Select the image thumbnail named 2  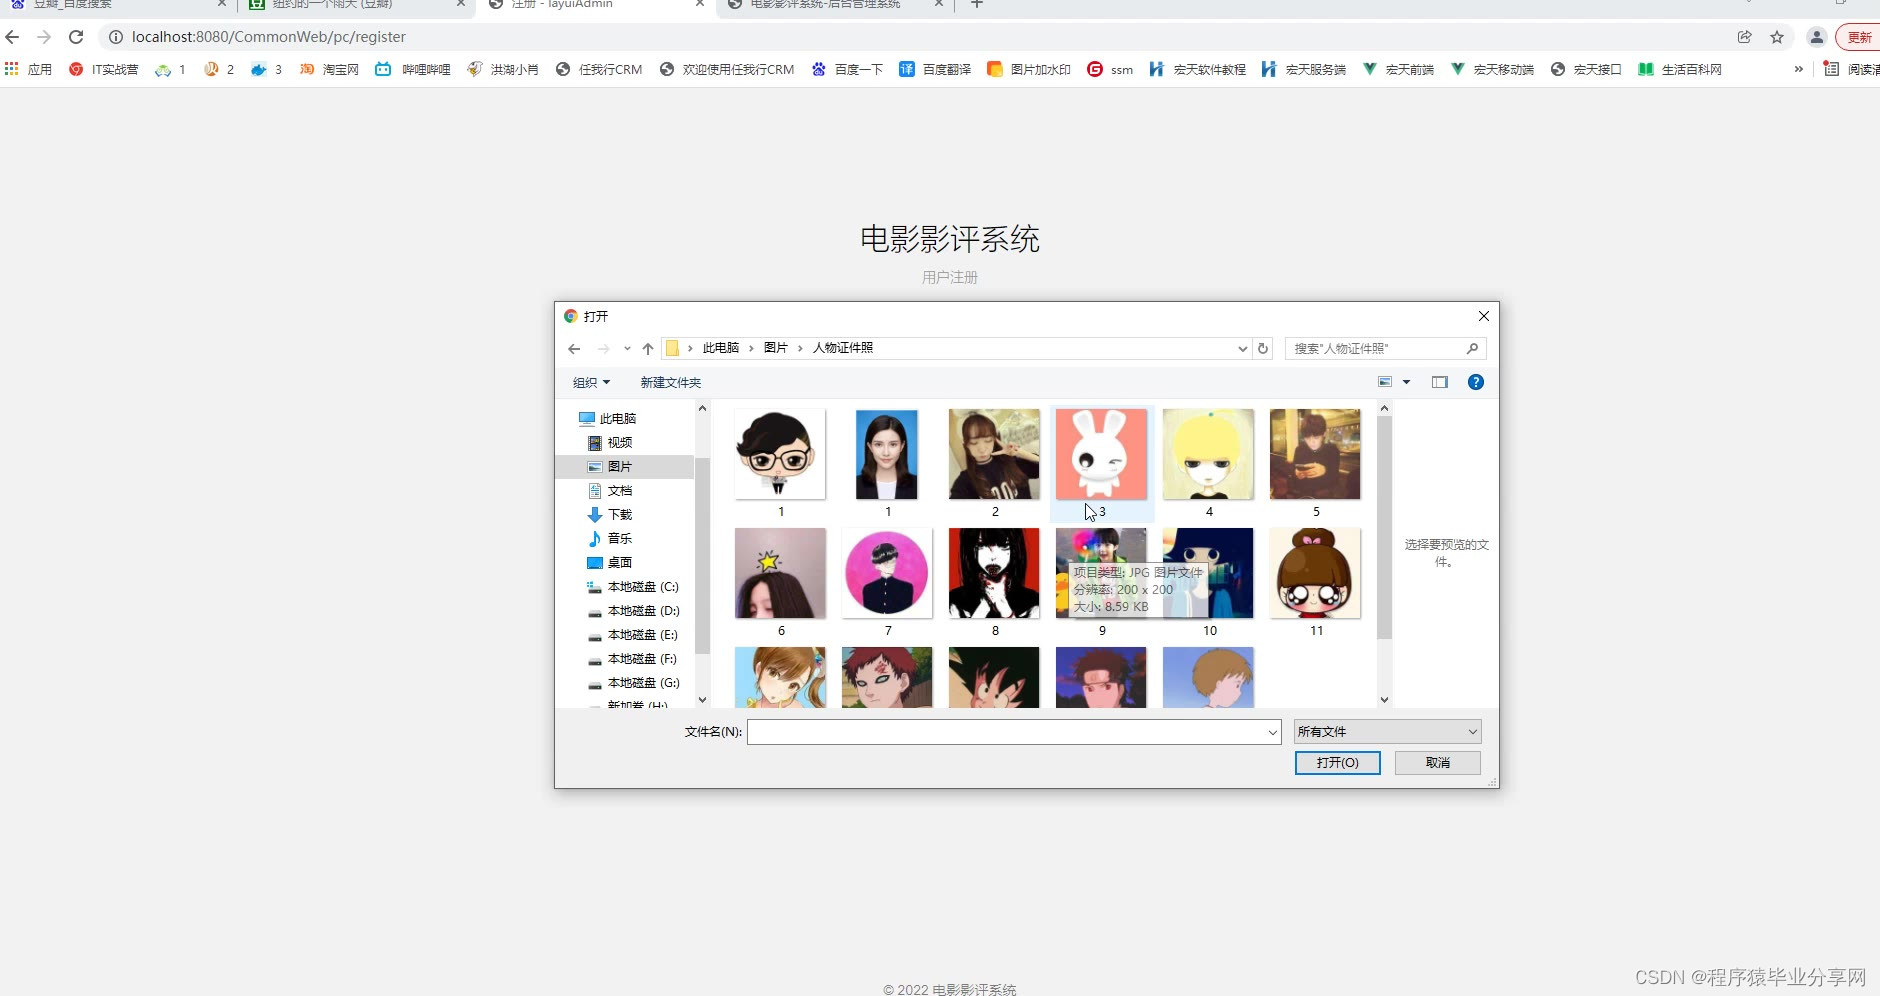click(x=994, y=454)
